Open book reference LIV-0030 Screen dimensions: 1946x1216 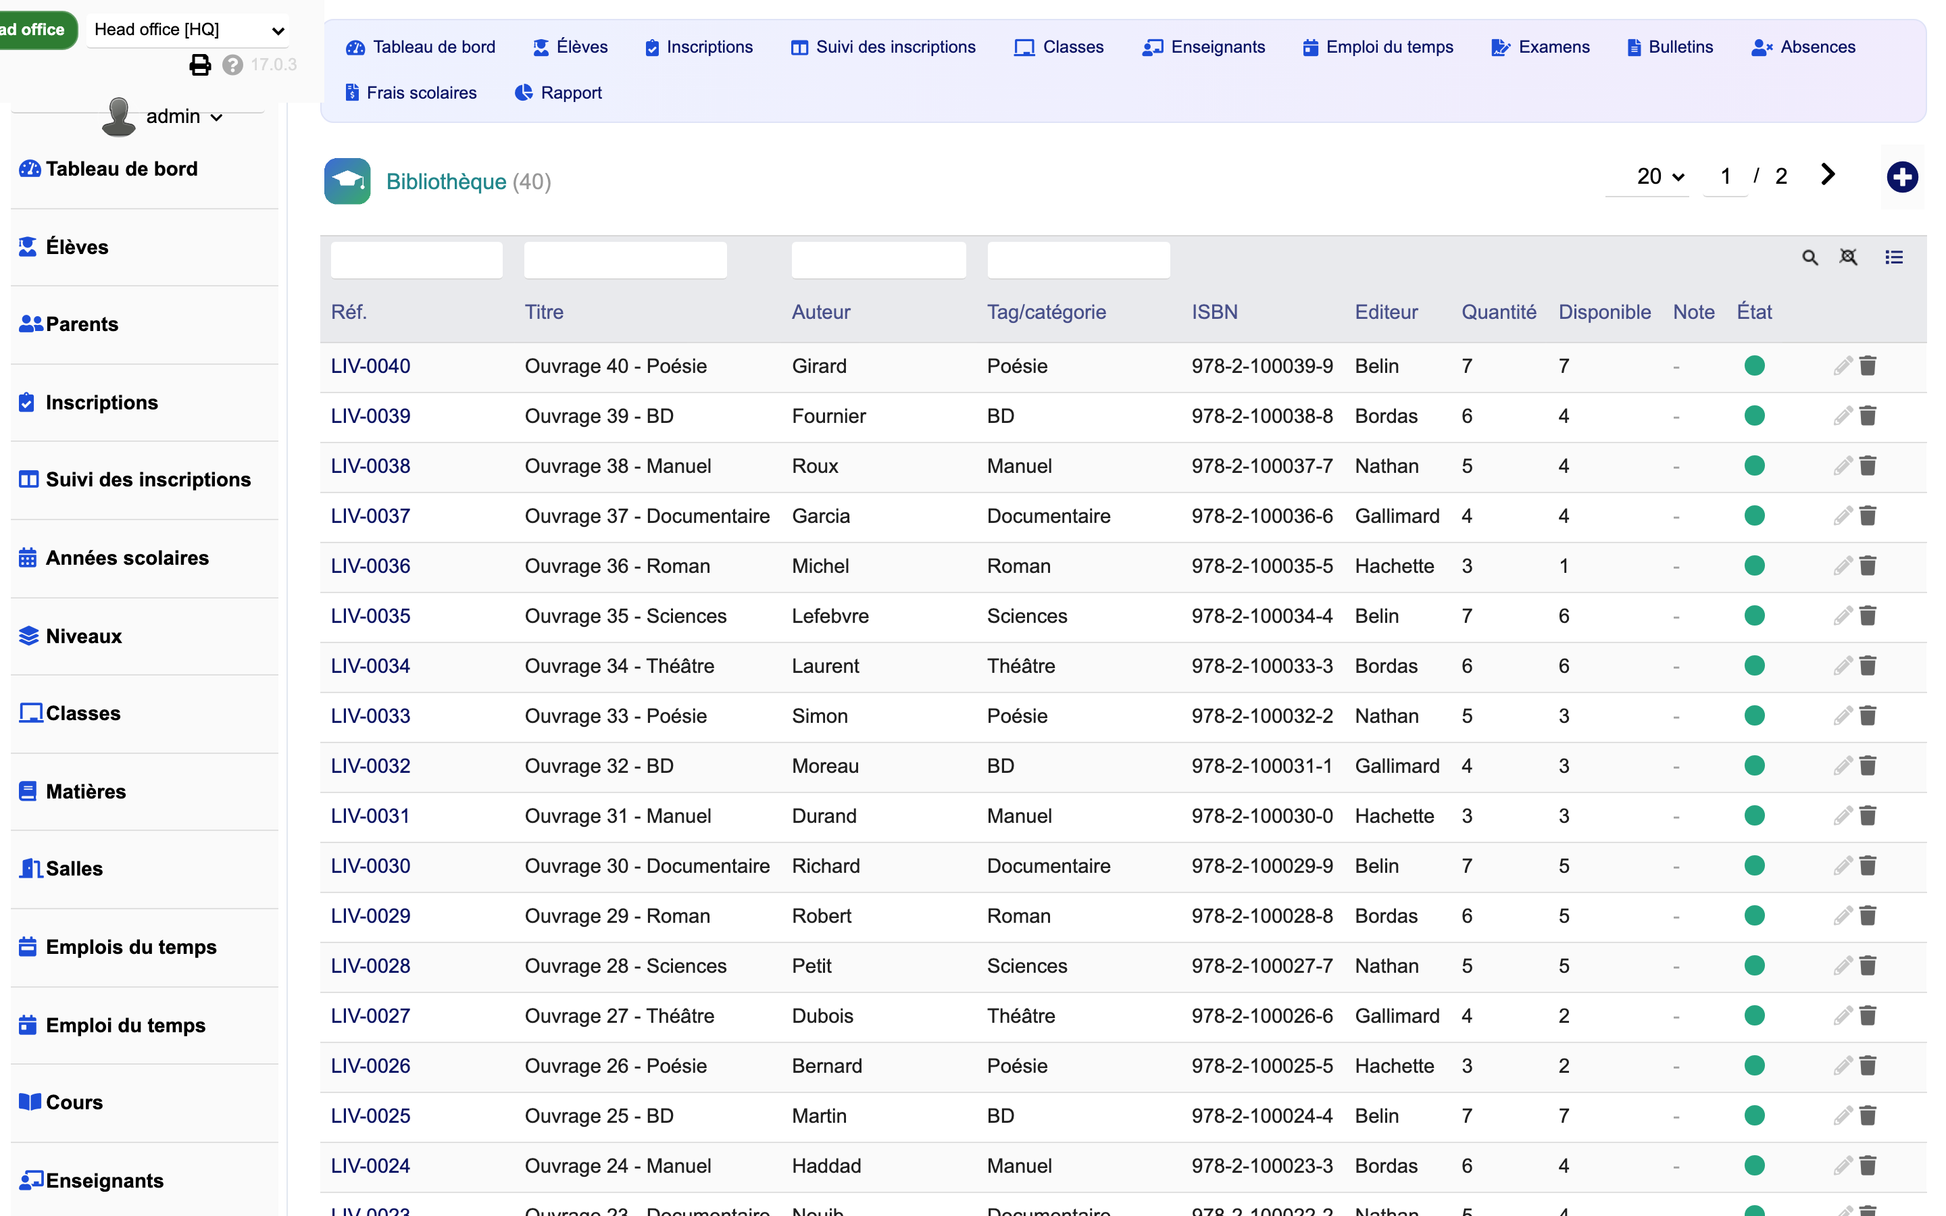tap(370, 866)
